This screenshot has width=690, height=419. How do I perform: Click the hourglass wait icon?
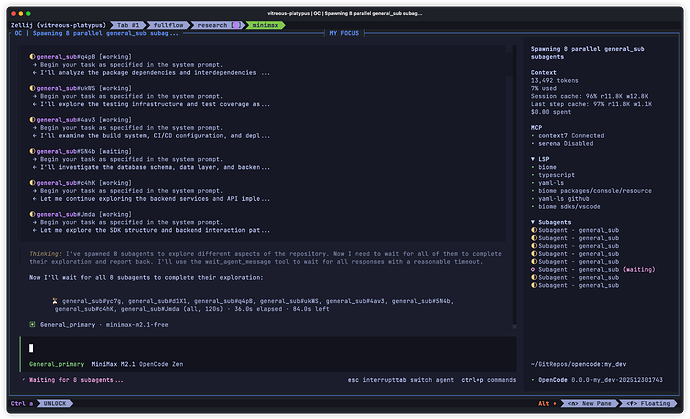tap(55, 301)
